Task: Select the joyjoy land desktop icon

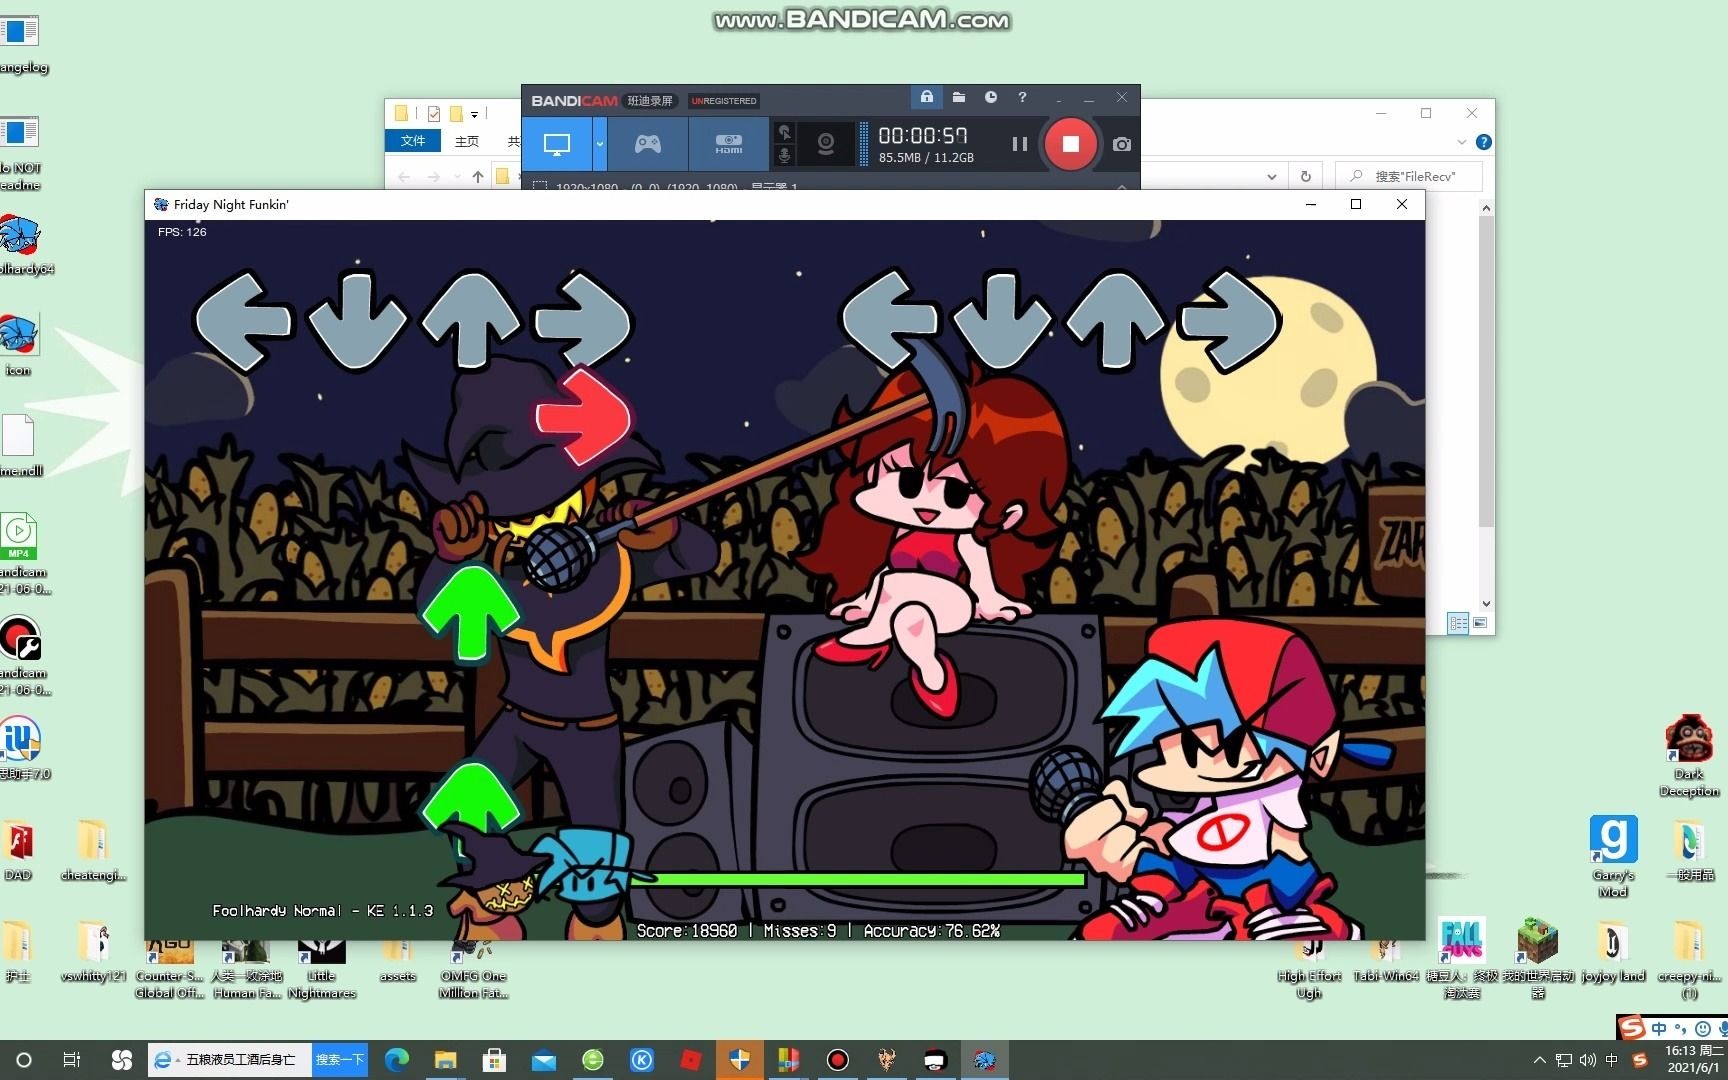Action: coord(1613,952)
